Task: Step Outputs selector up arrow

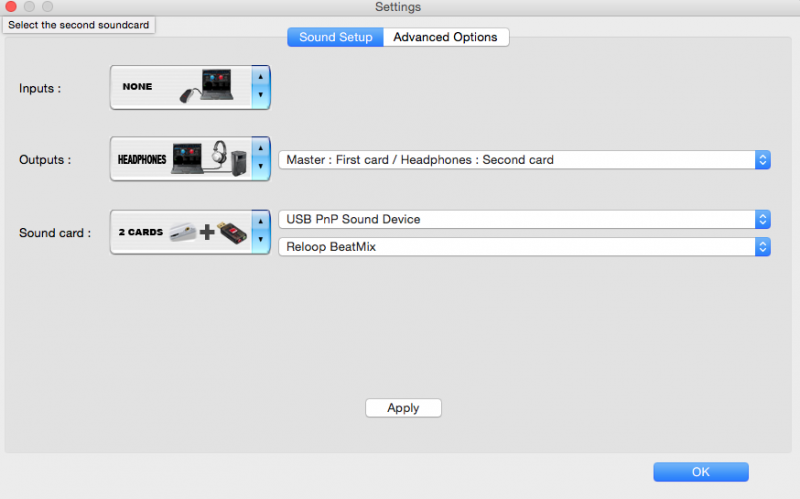Action: tap(261, 148)
